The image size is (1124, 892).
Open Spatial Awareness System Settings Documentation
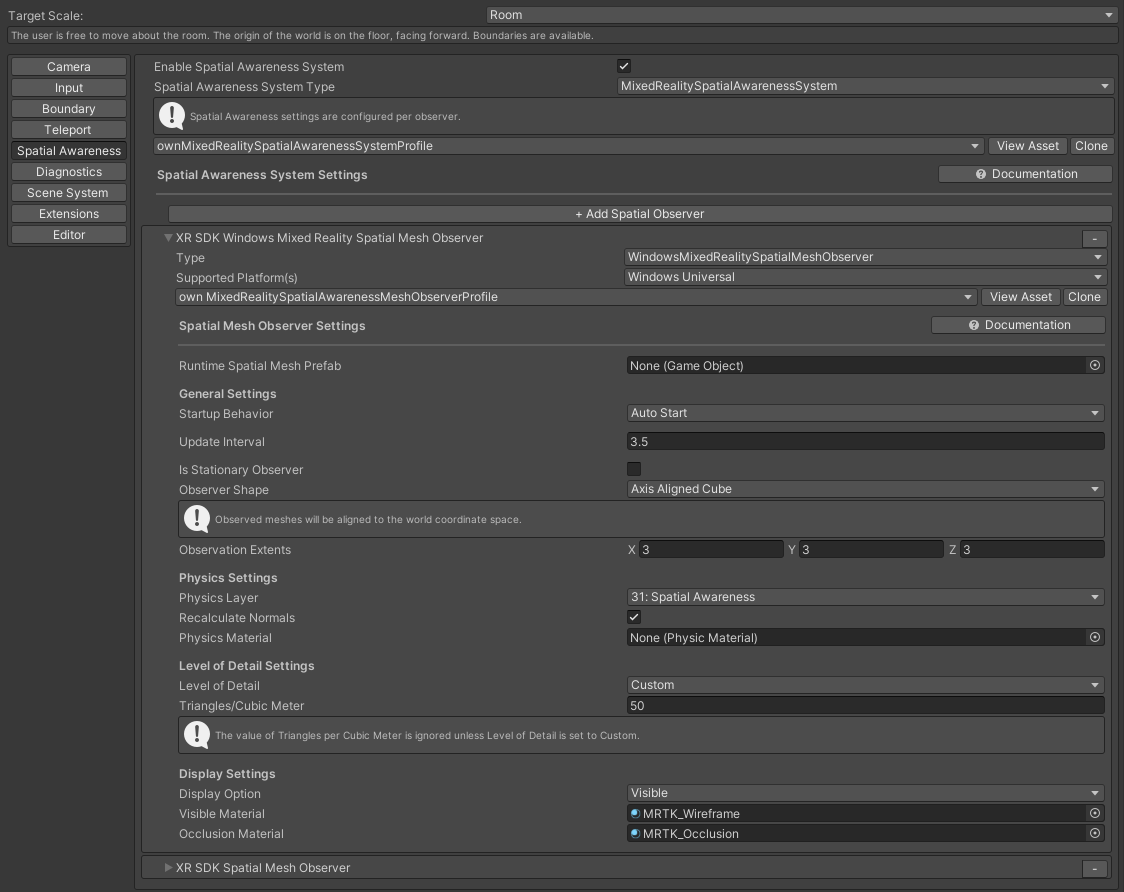[x=1025, y=174]
